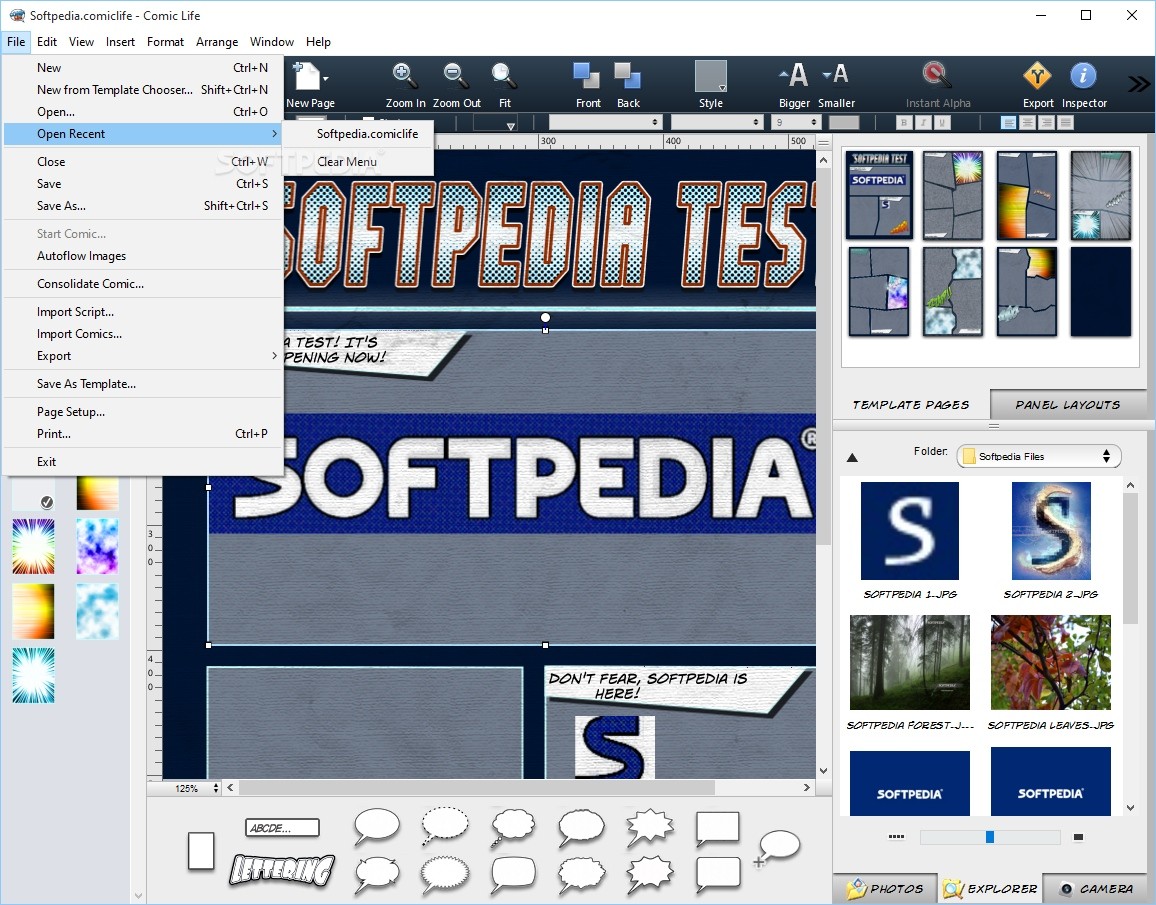Open the font family dropdown
This screenshot has height=905, width=1156.
(x=605, y=122)
